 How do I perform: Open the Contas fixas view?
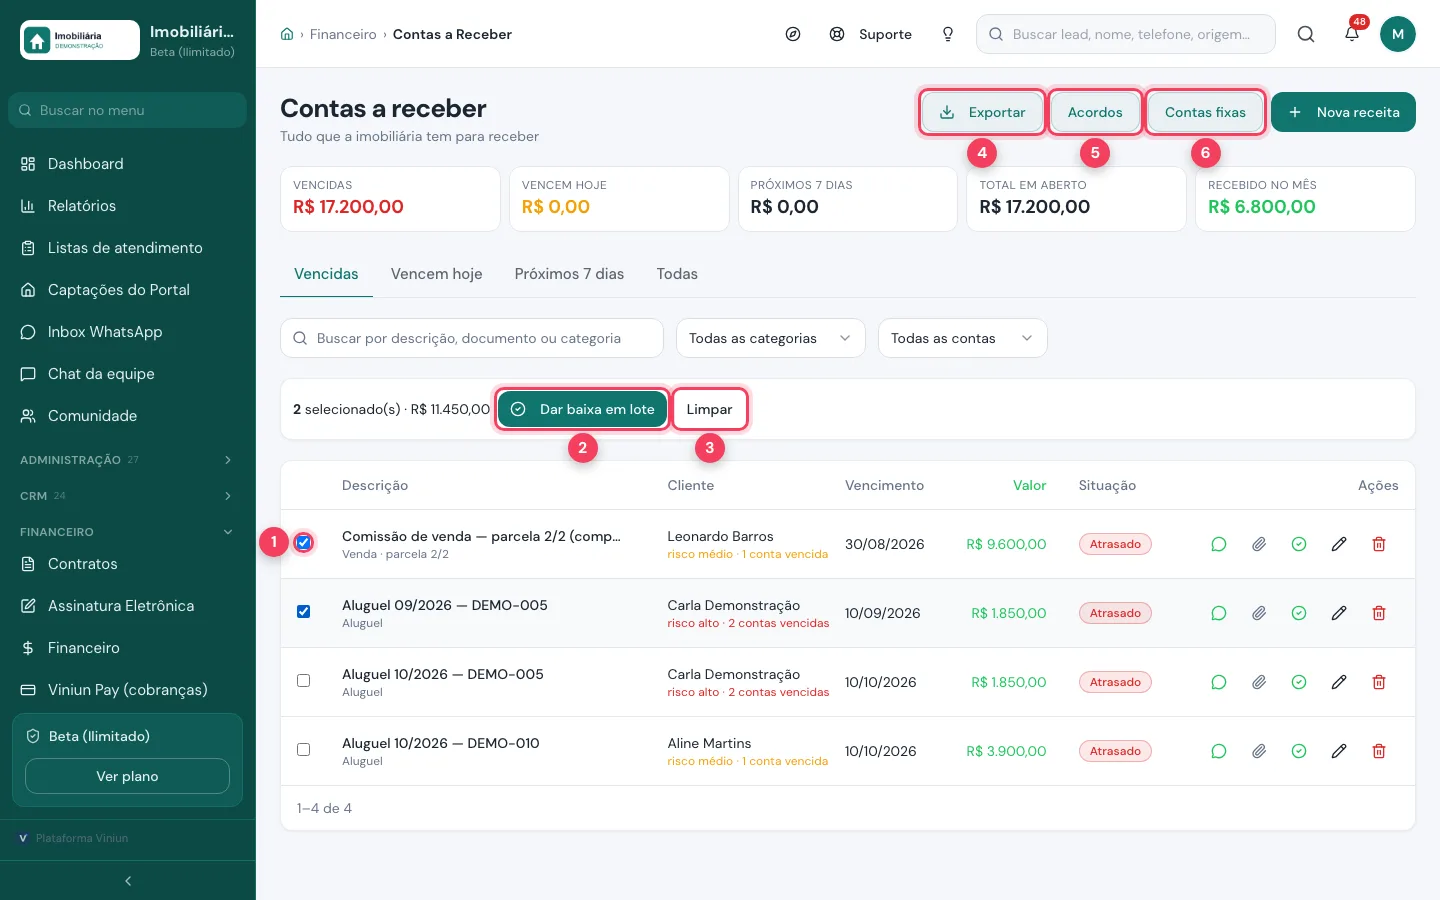(x=1205, y=112)
